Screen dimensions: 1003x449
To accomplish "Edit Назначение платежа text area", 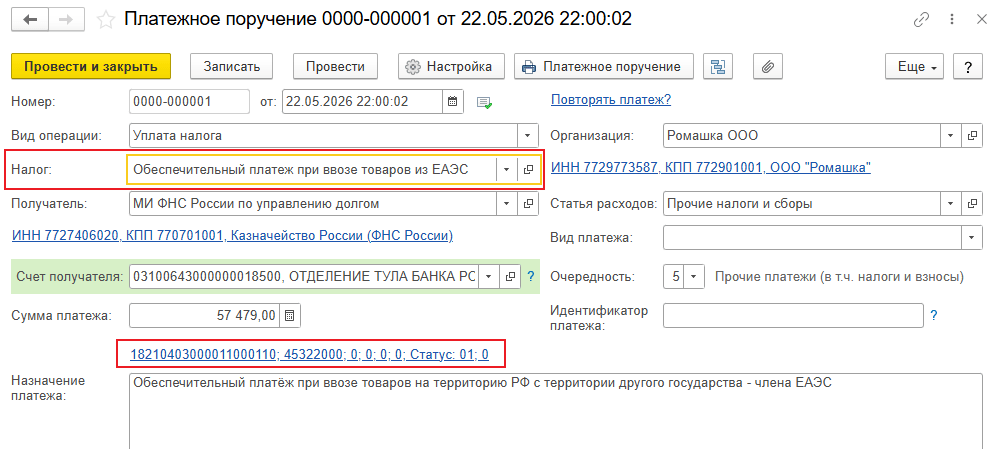I will (555, 411).
